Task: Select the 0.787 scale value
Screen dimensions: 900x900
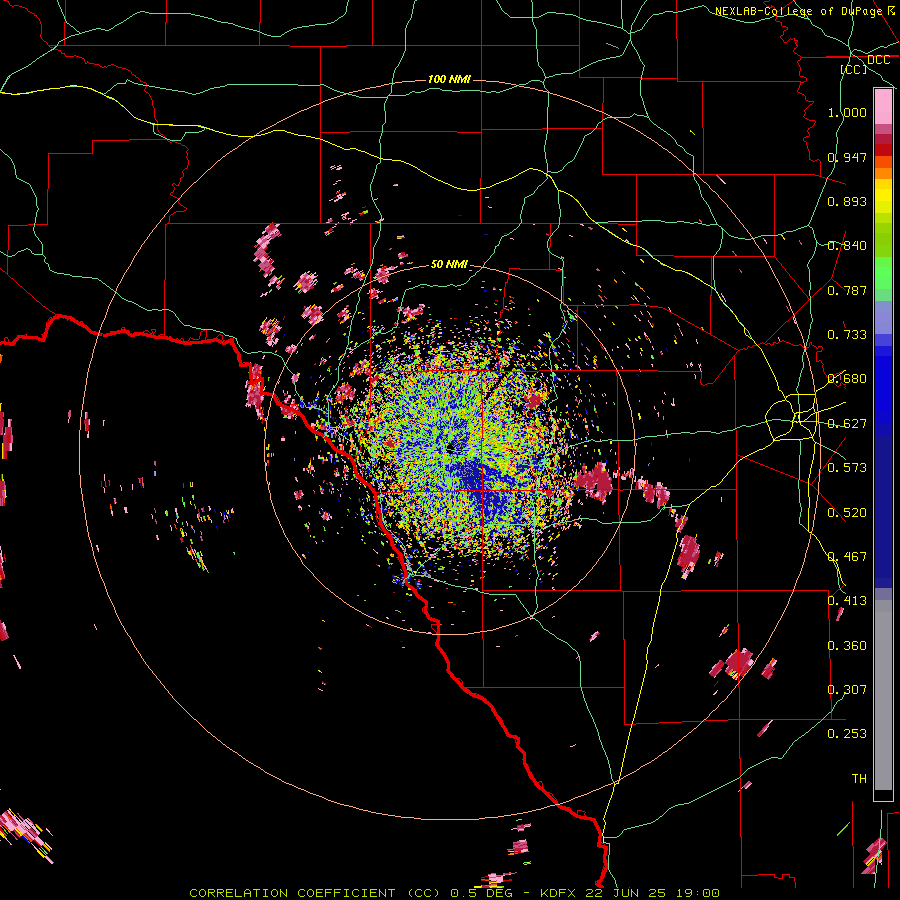Action: [x=847, y=290]
